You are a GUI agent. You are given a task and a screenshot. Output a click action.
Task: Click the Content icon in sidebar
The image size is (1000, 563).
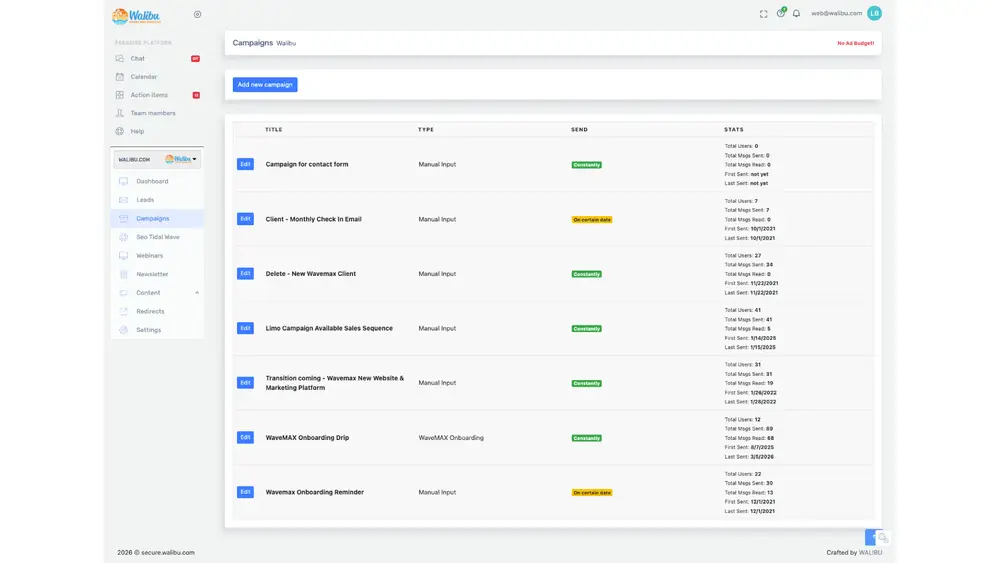(124, 293)
